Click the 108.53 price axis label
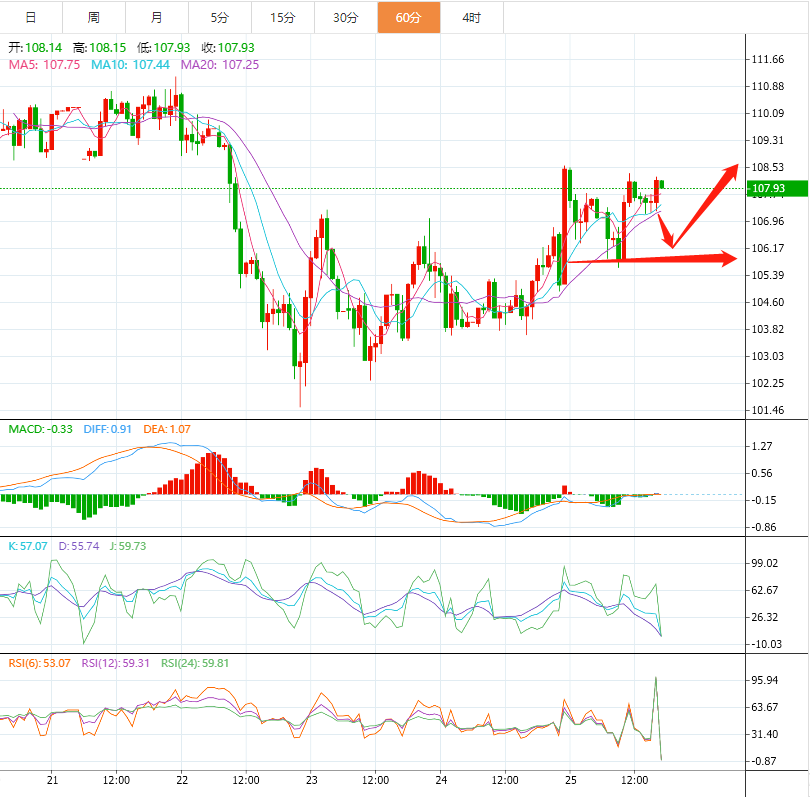 coord(768,167)
